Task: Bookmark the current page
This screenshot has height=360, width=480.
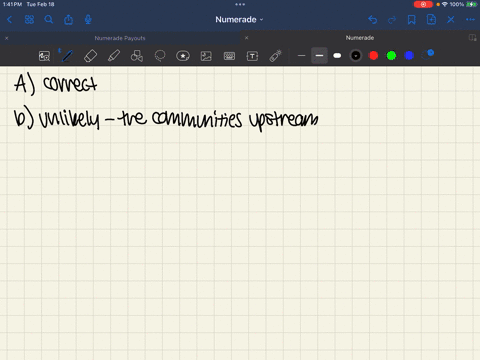Action: click(x=412, y=20)
